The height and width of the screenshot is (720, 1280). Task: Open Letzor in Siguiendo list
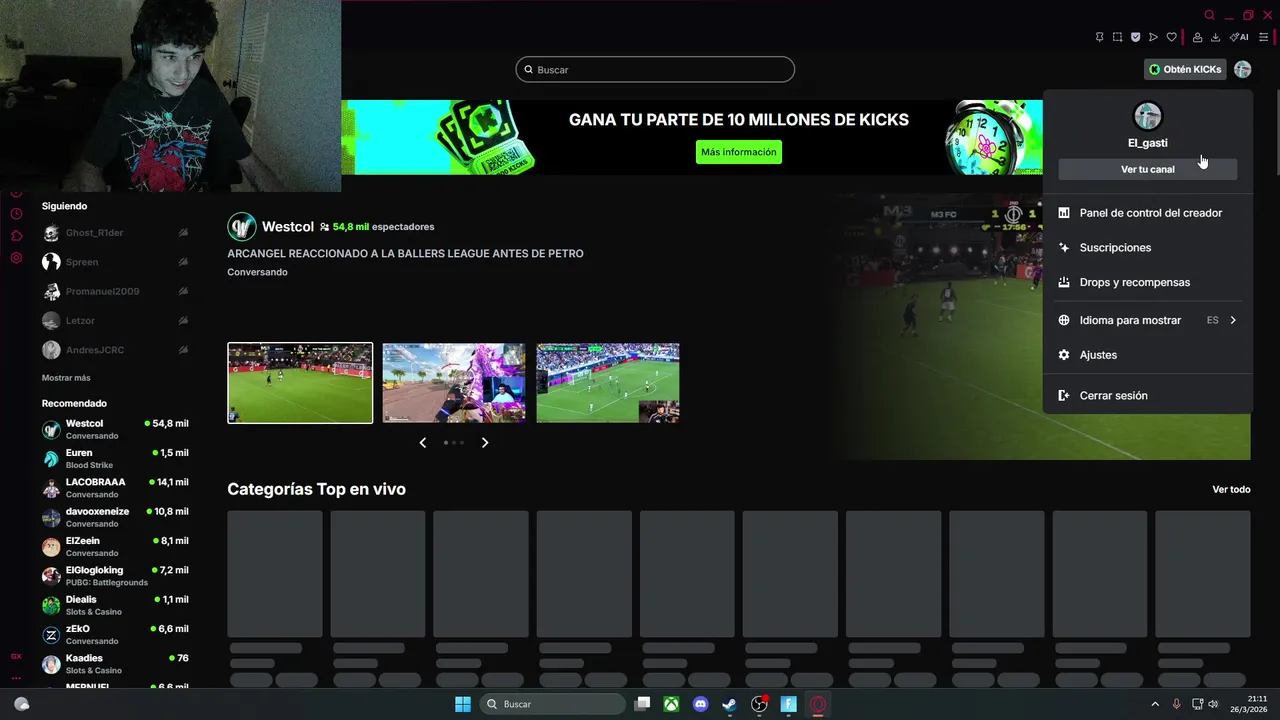(115, 321)
